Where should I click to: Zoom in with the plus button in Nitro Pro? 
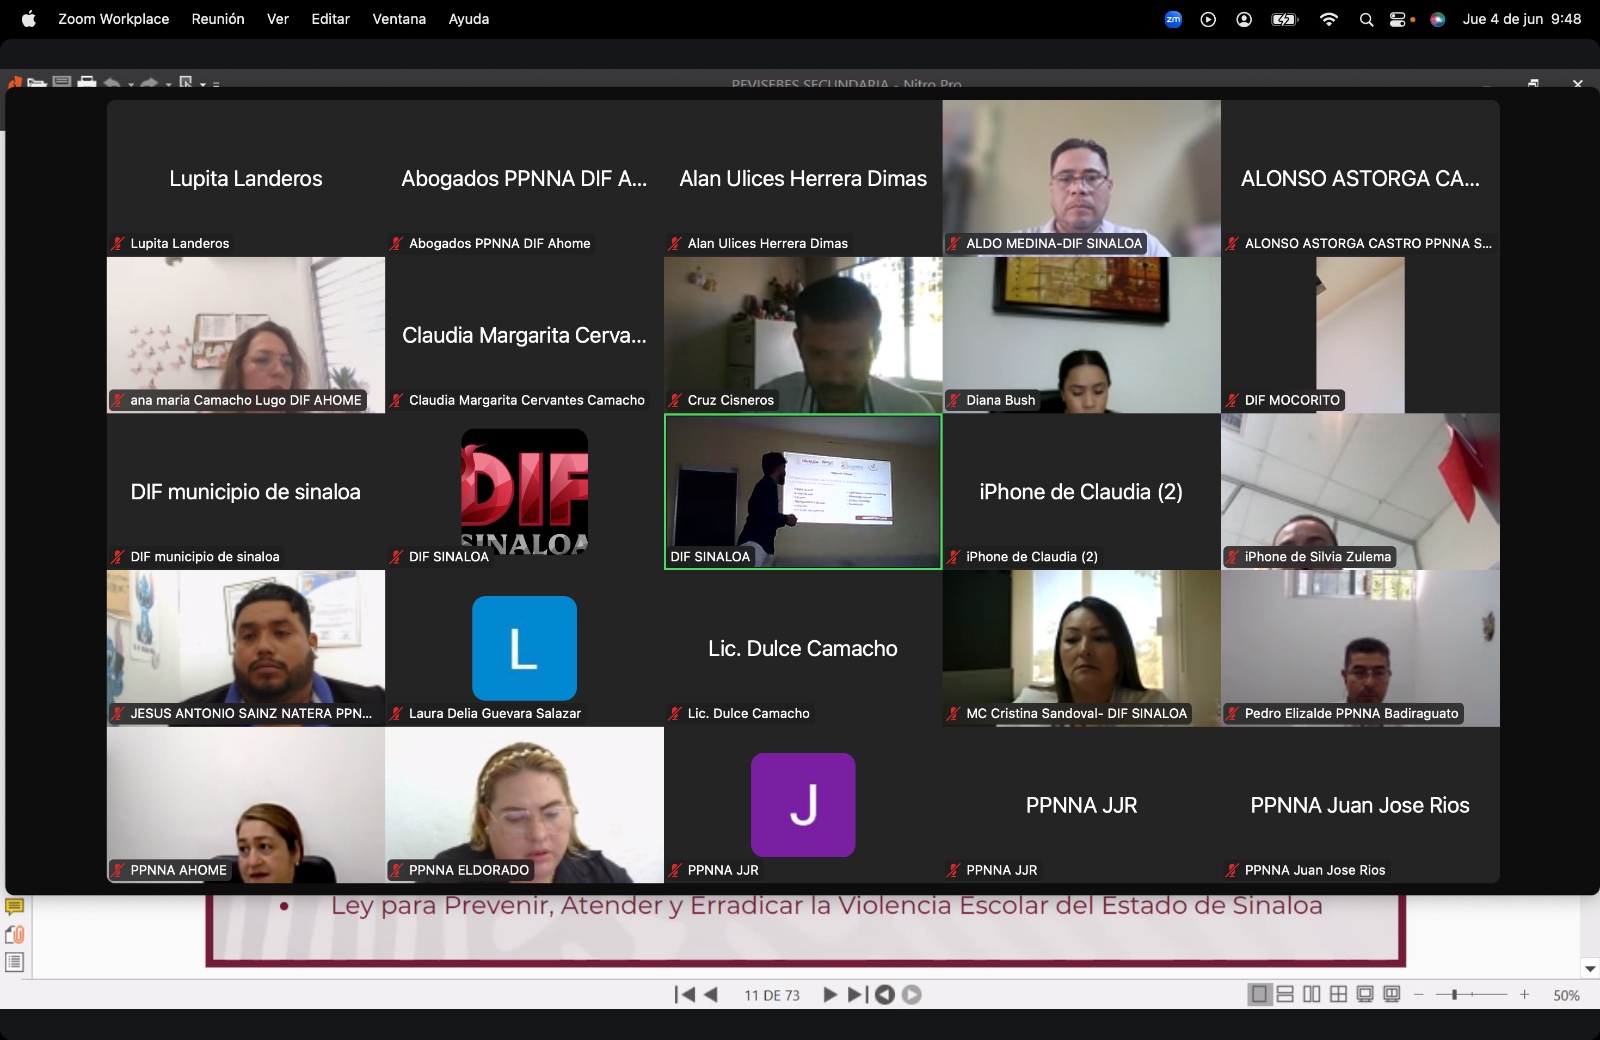tap(1524, 994)
